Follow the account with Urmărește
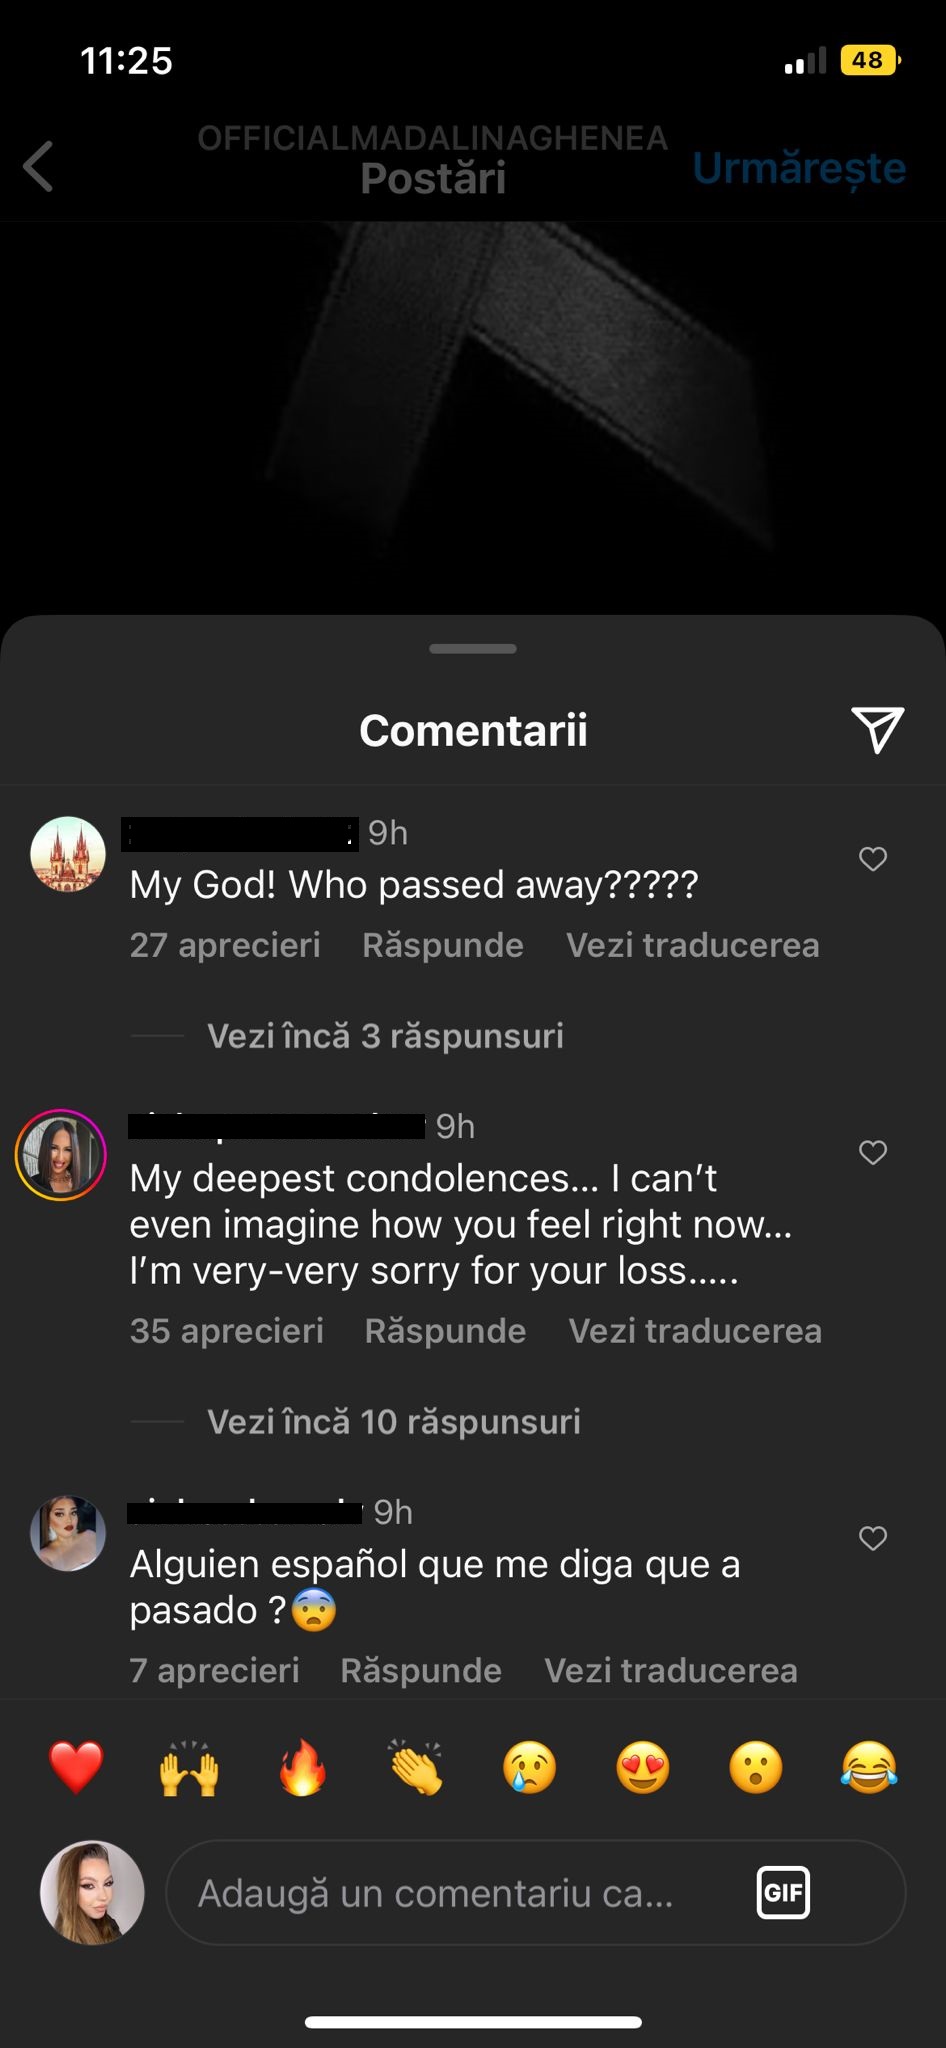This screenshot has width=946, height=2048. click(799, 168)
